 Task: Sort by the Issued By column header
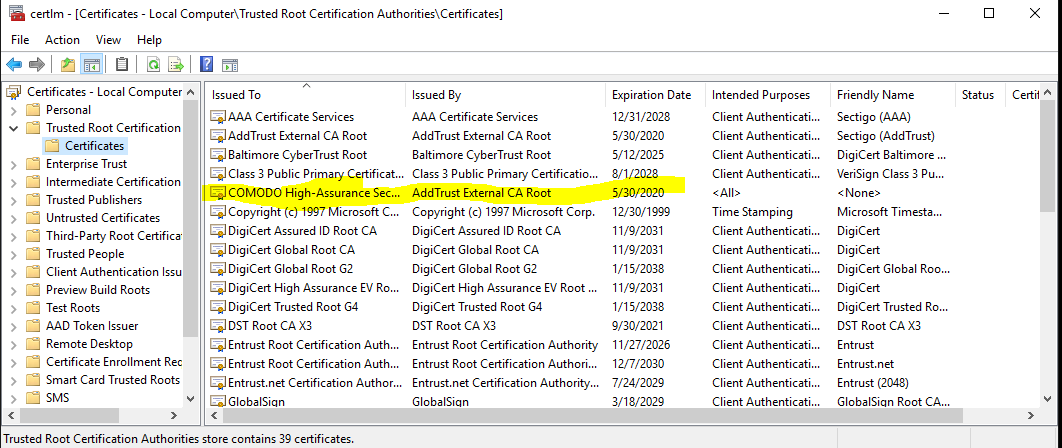[x=505, y=95]
